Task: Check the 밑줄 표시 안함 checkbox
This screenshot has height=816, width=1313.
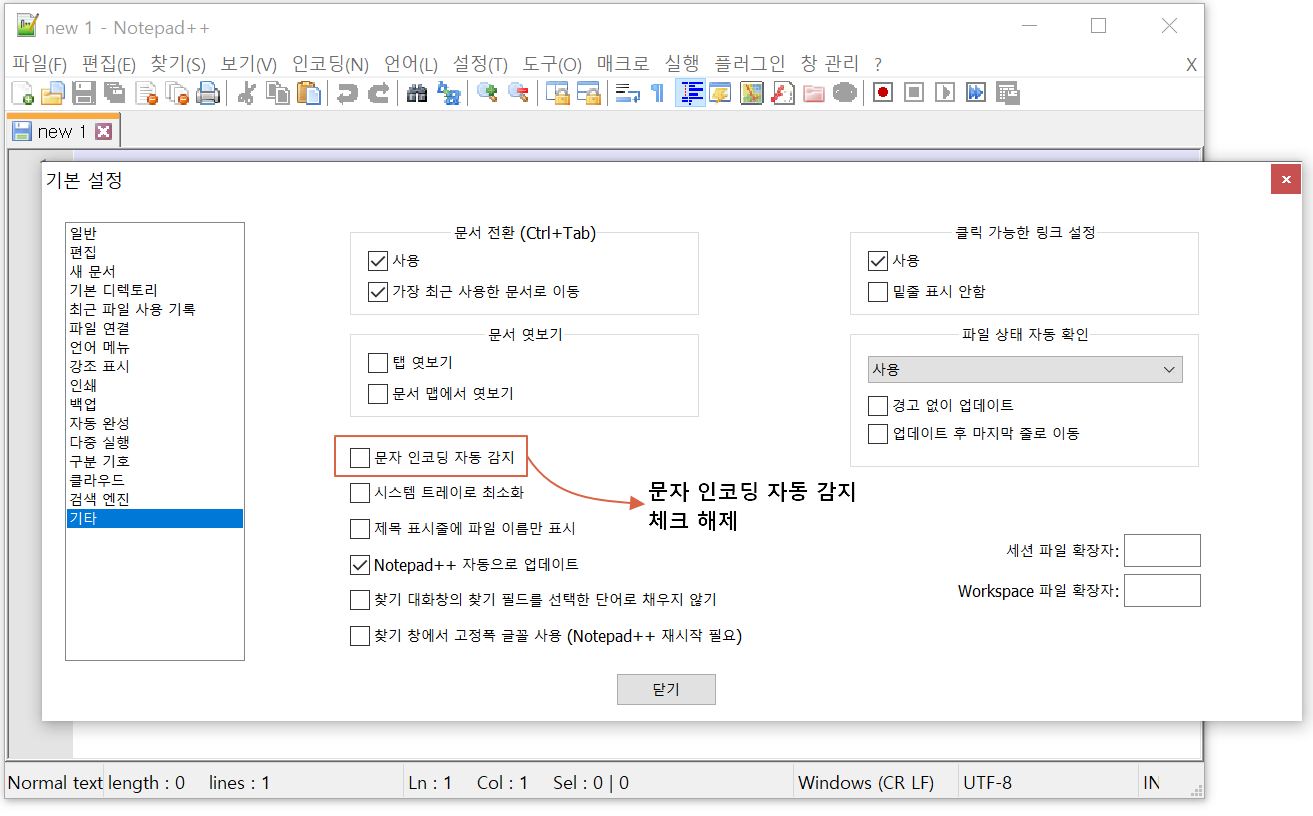Action: 878,292
